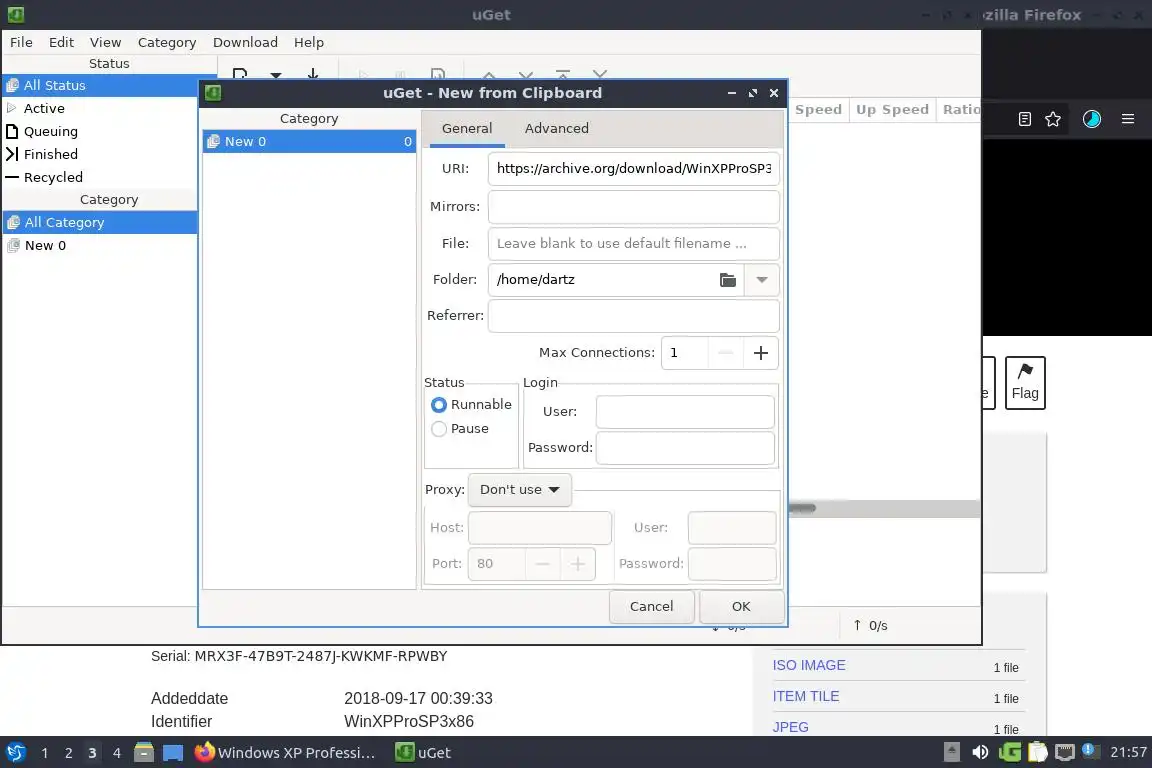The image size is (1152, 768).
Task: Switch to the Advanced tab
Action: (x=556, y=128)
